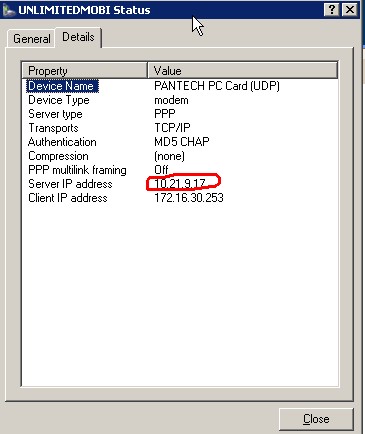This screenshot has width=365, height=434.
Task: Click the (none) compression value
Action: click(169, 156)
